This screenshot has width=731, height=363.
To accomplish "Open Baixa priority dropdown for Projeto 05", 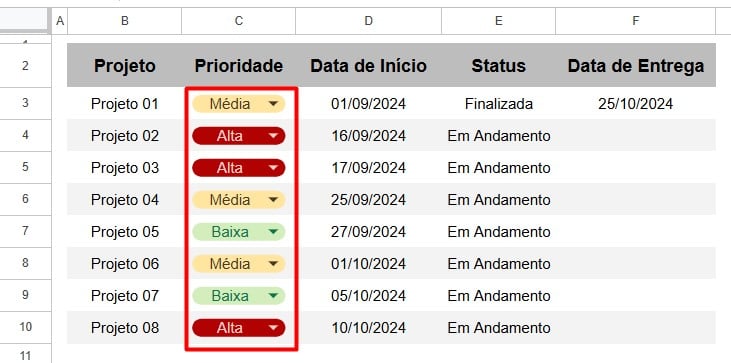I will pos(238,232).
